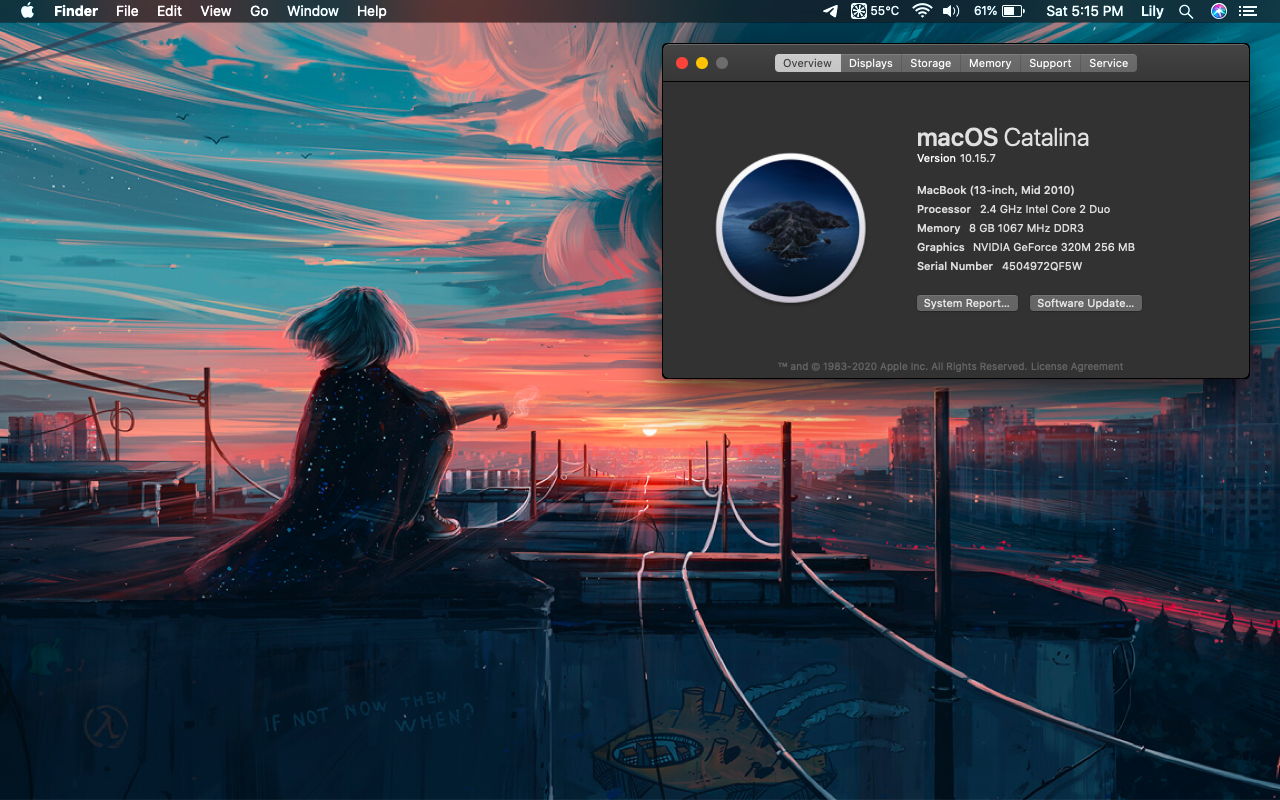
Task: Open Notification Center list icon
Action: point(1247,11)
